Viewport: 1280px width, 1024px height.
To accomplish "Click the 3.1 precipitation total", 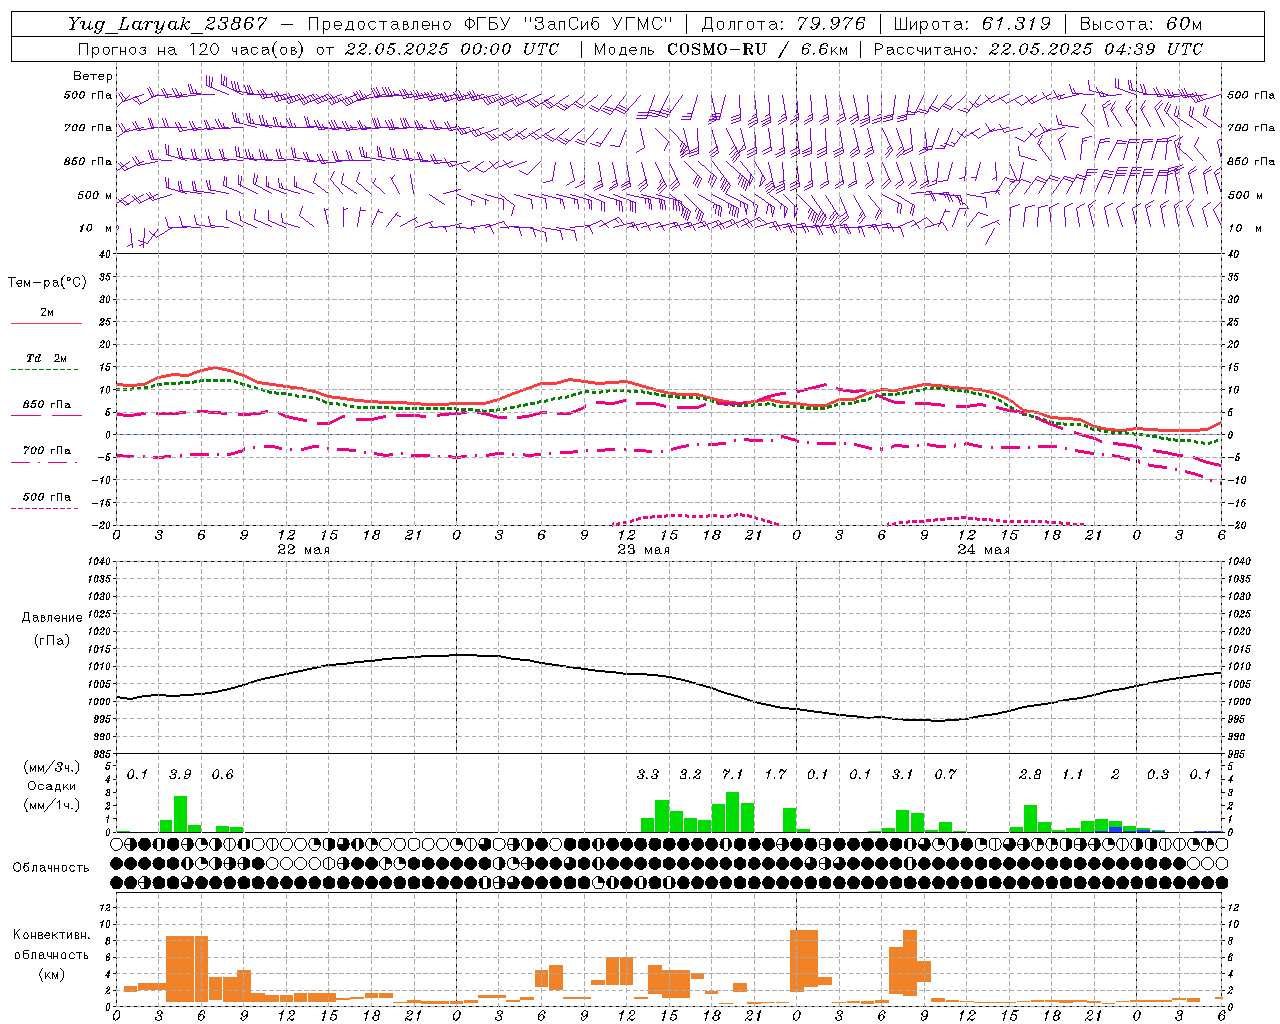I will [x=903, y=774].
